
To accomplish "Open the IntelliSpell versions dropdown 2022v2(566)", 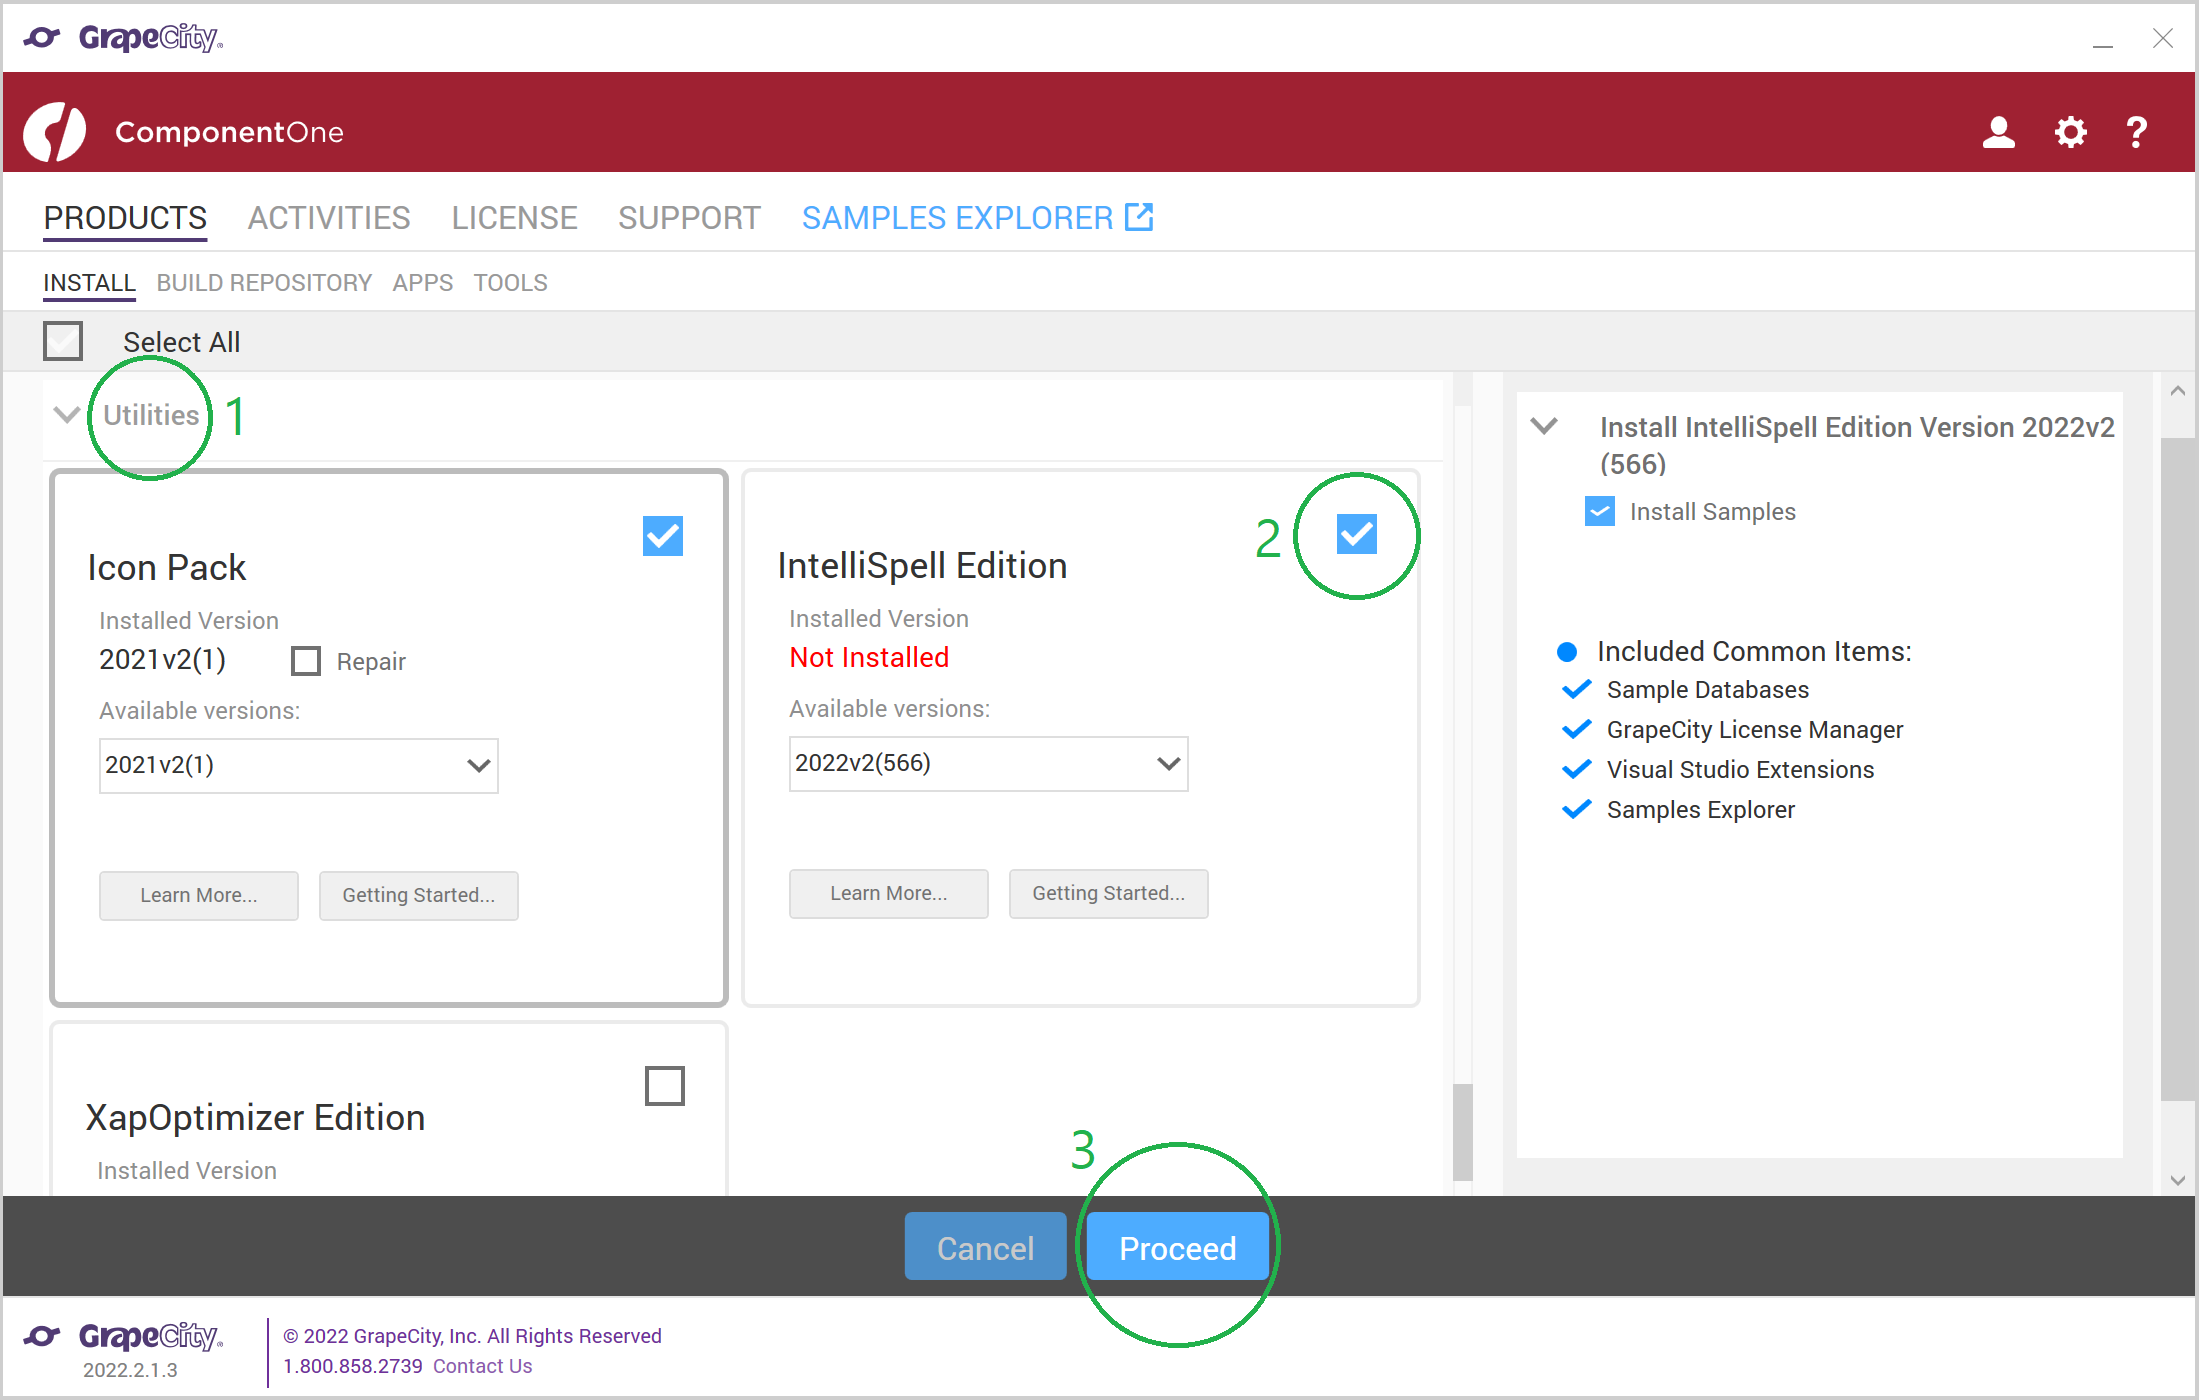I will point(989,764).
